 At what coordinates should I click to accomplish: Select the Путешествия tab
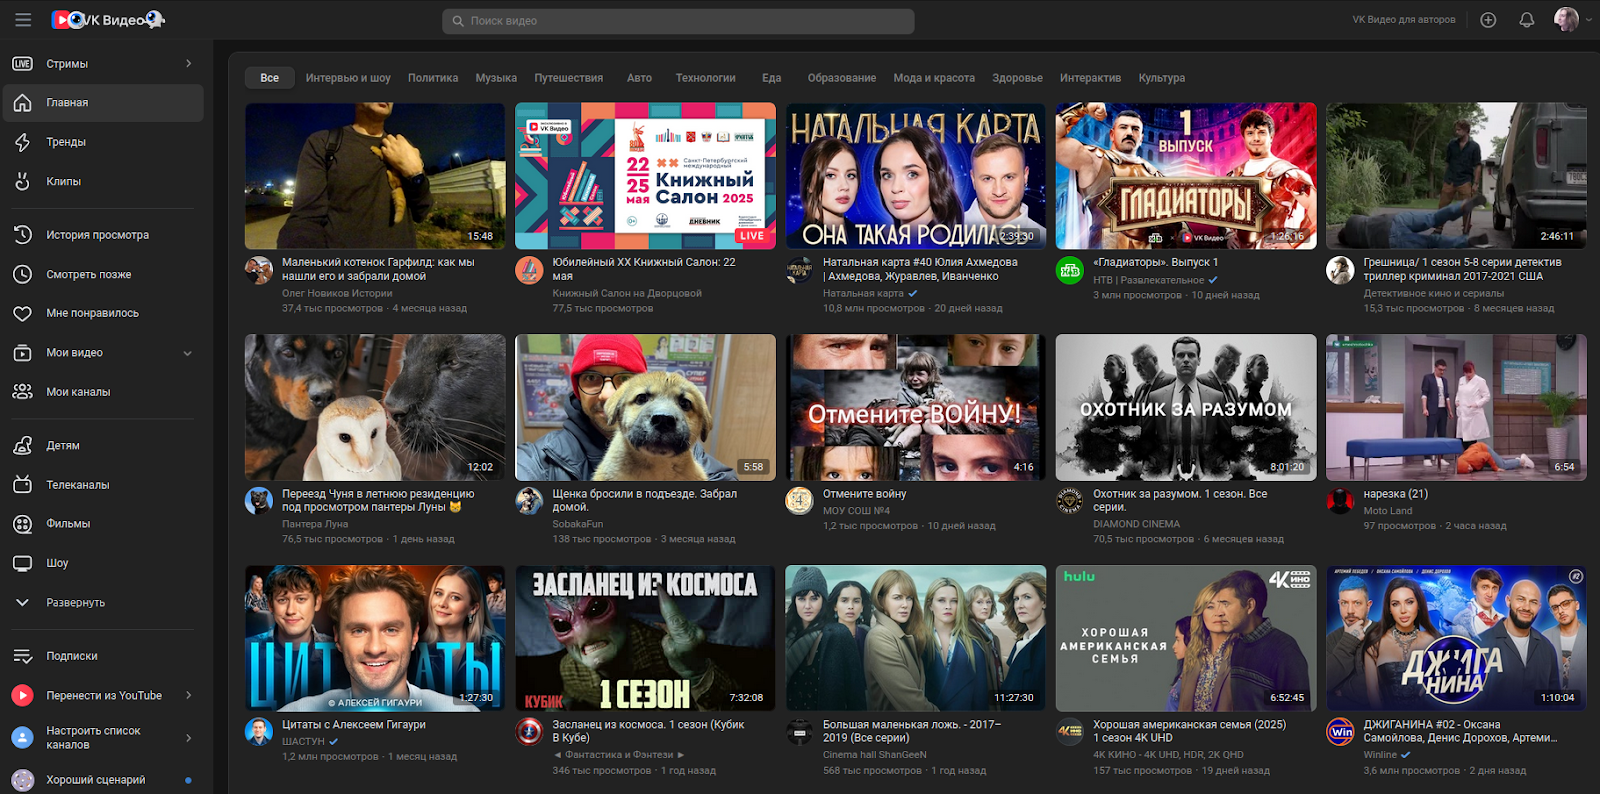(569, 78)
